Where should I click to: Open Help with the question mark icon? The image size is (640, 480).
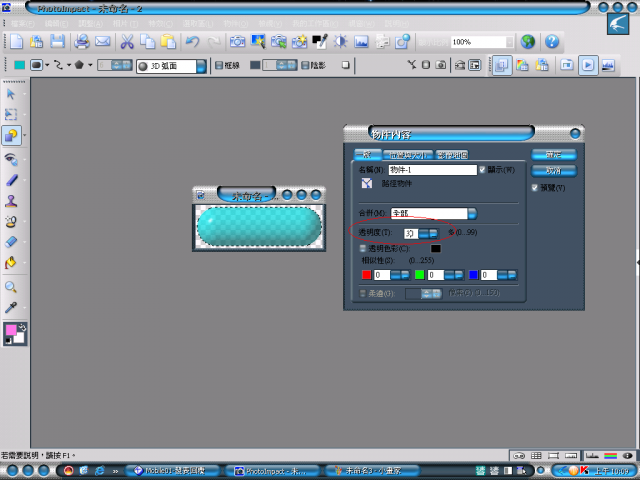[552, 42]
